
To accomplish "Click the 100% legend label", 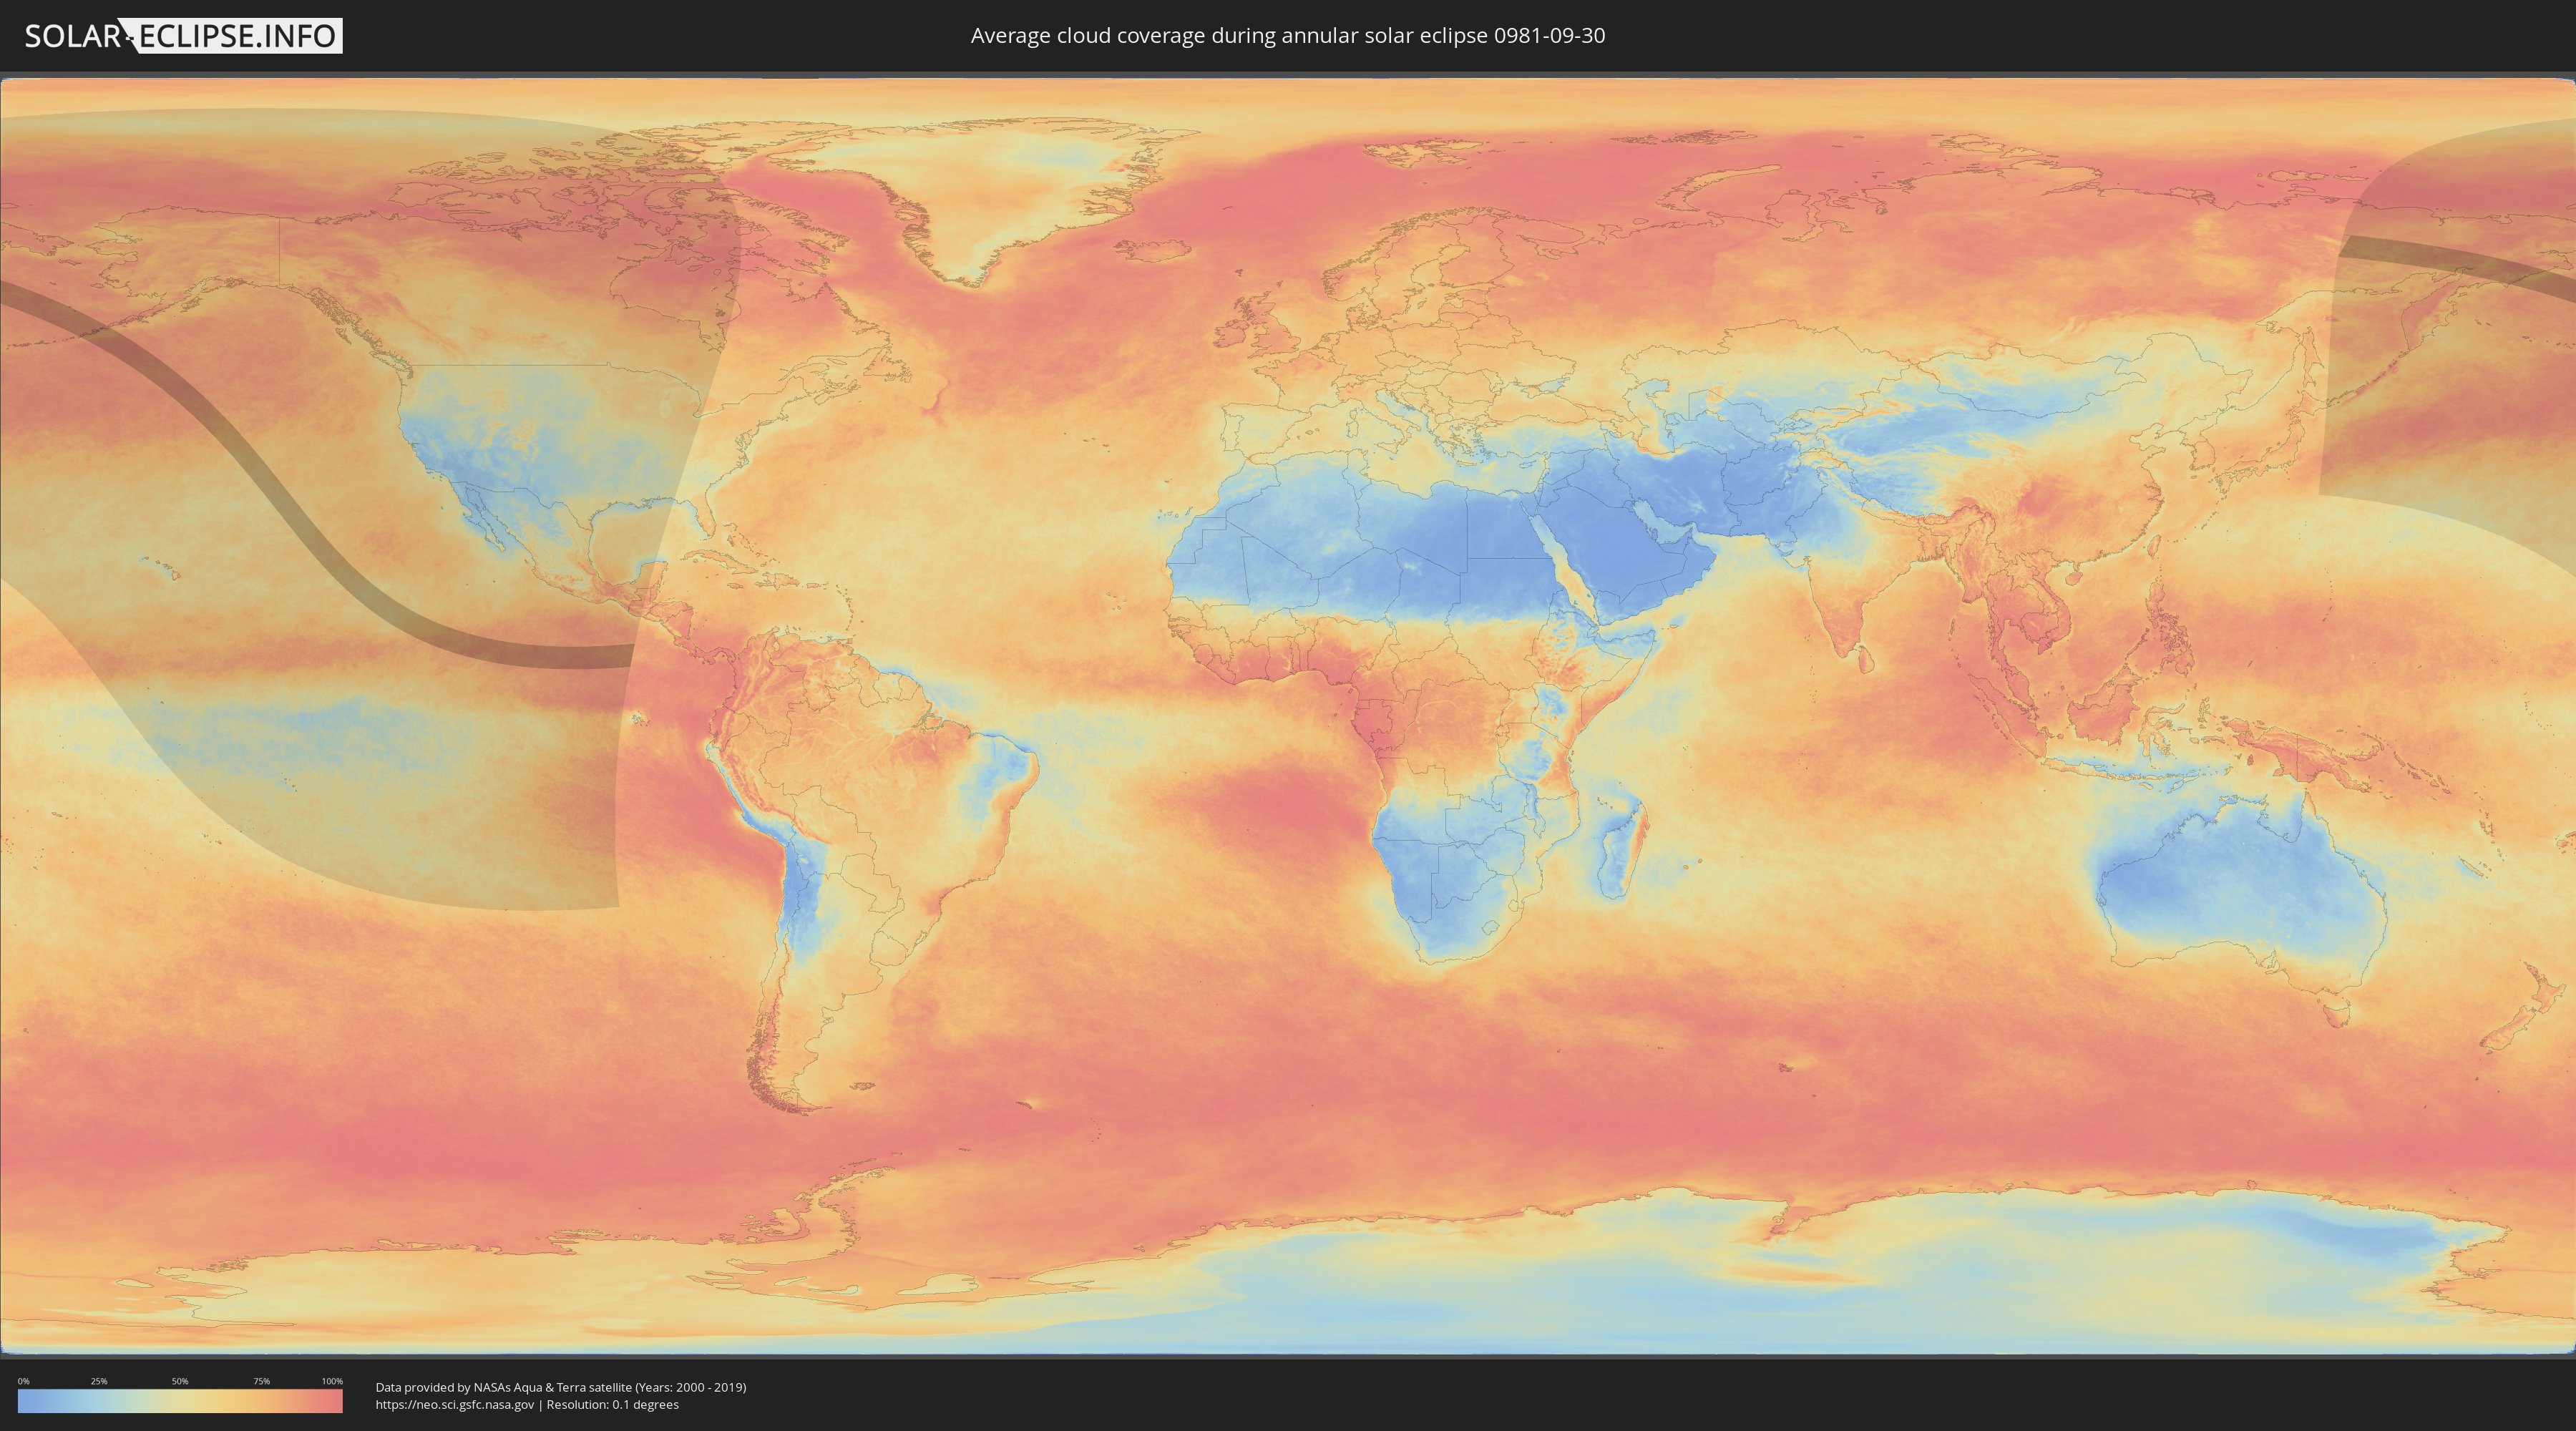I will coord(332,1381).
